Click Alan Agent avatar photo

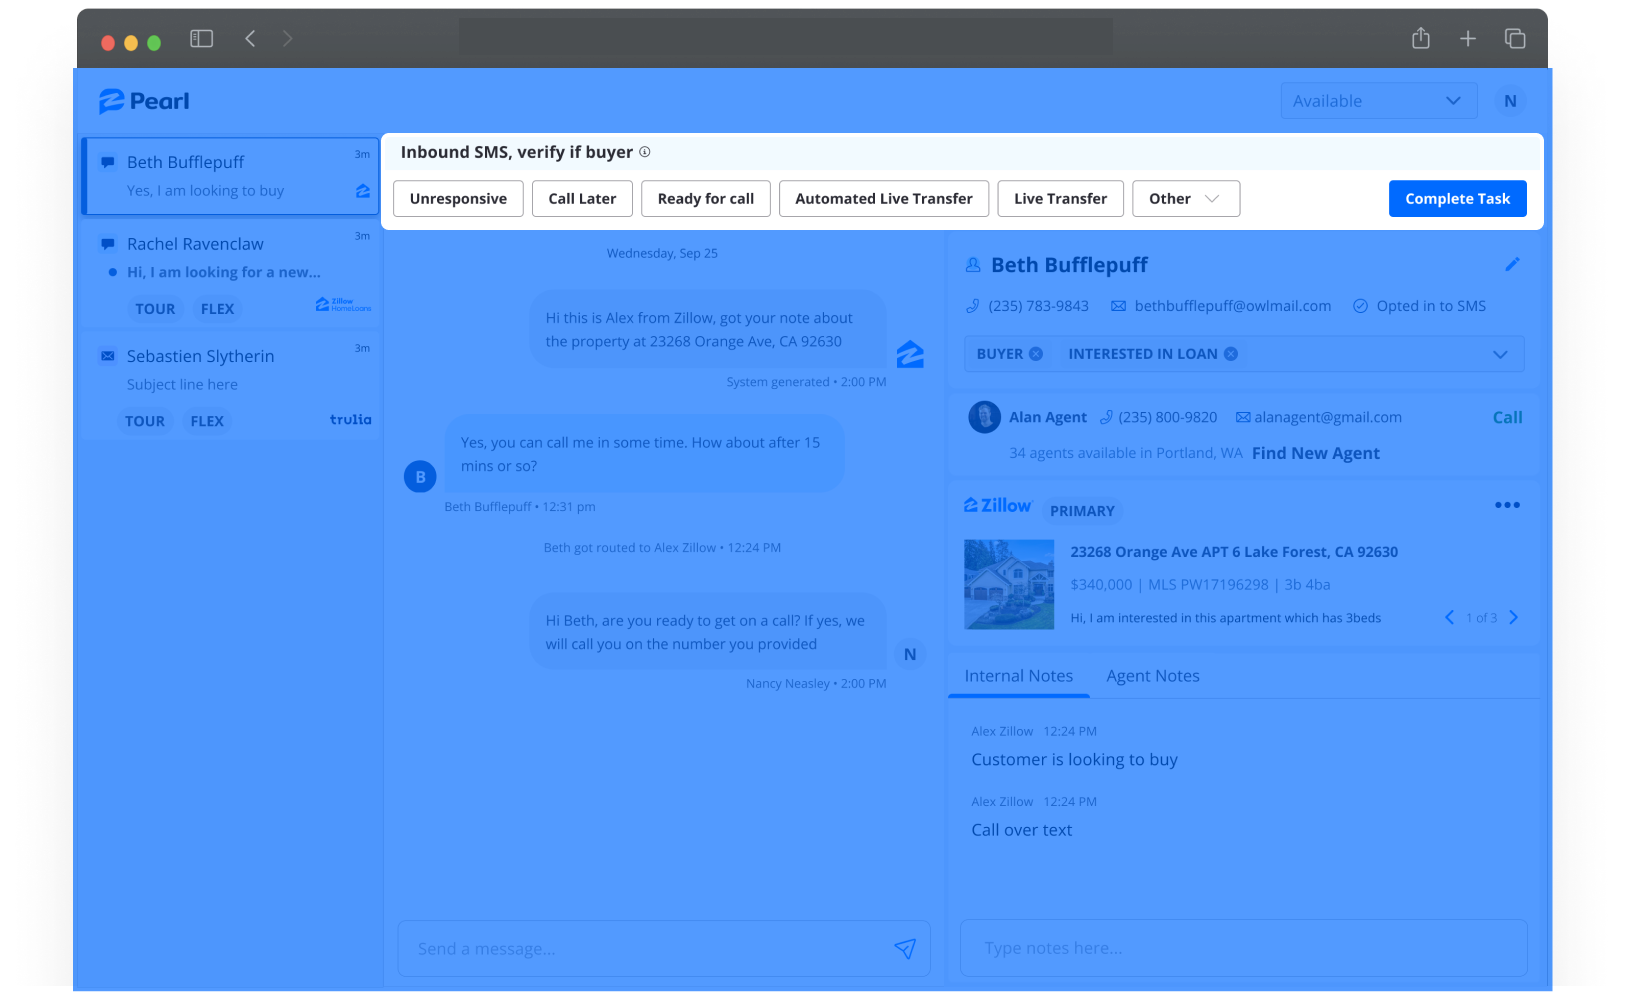click(984, 417)
